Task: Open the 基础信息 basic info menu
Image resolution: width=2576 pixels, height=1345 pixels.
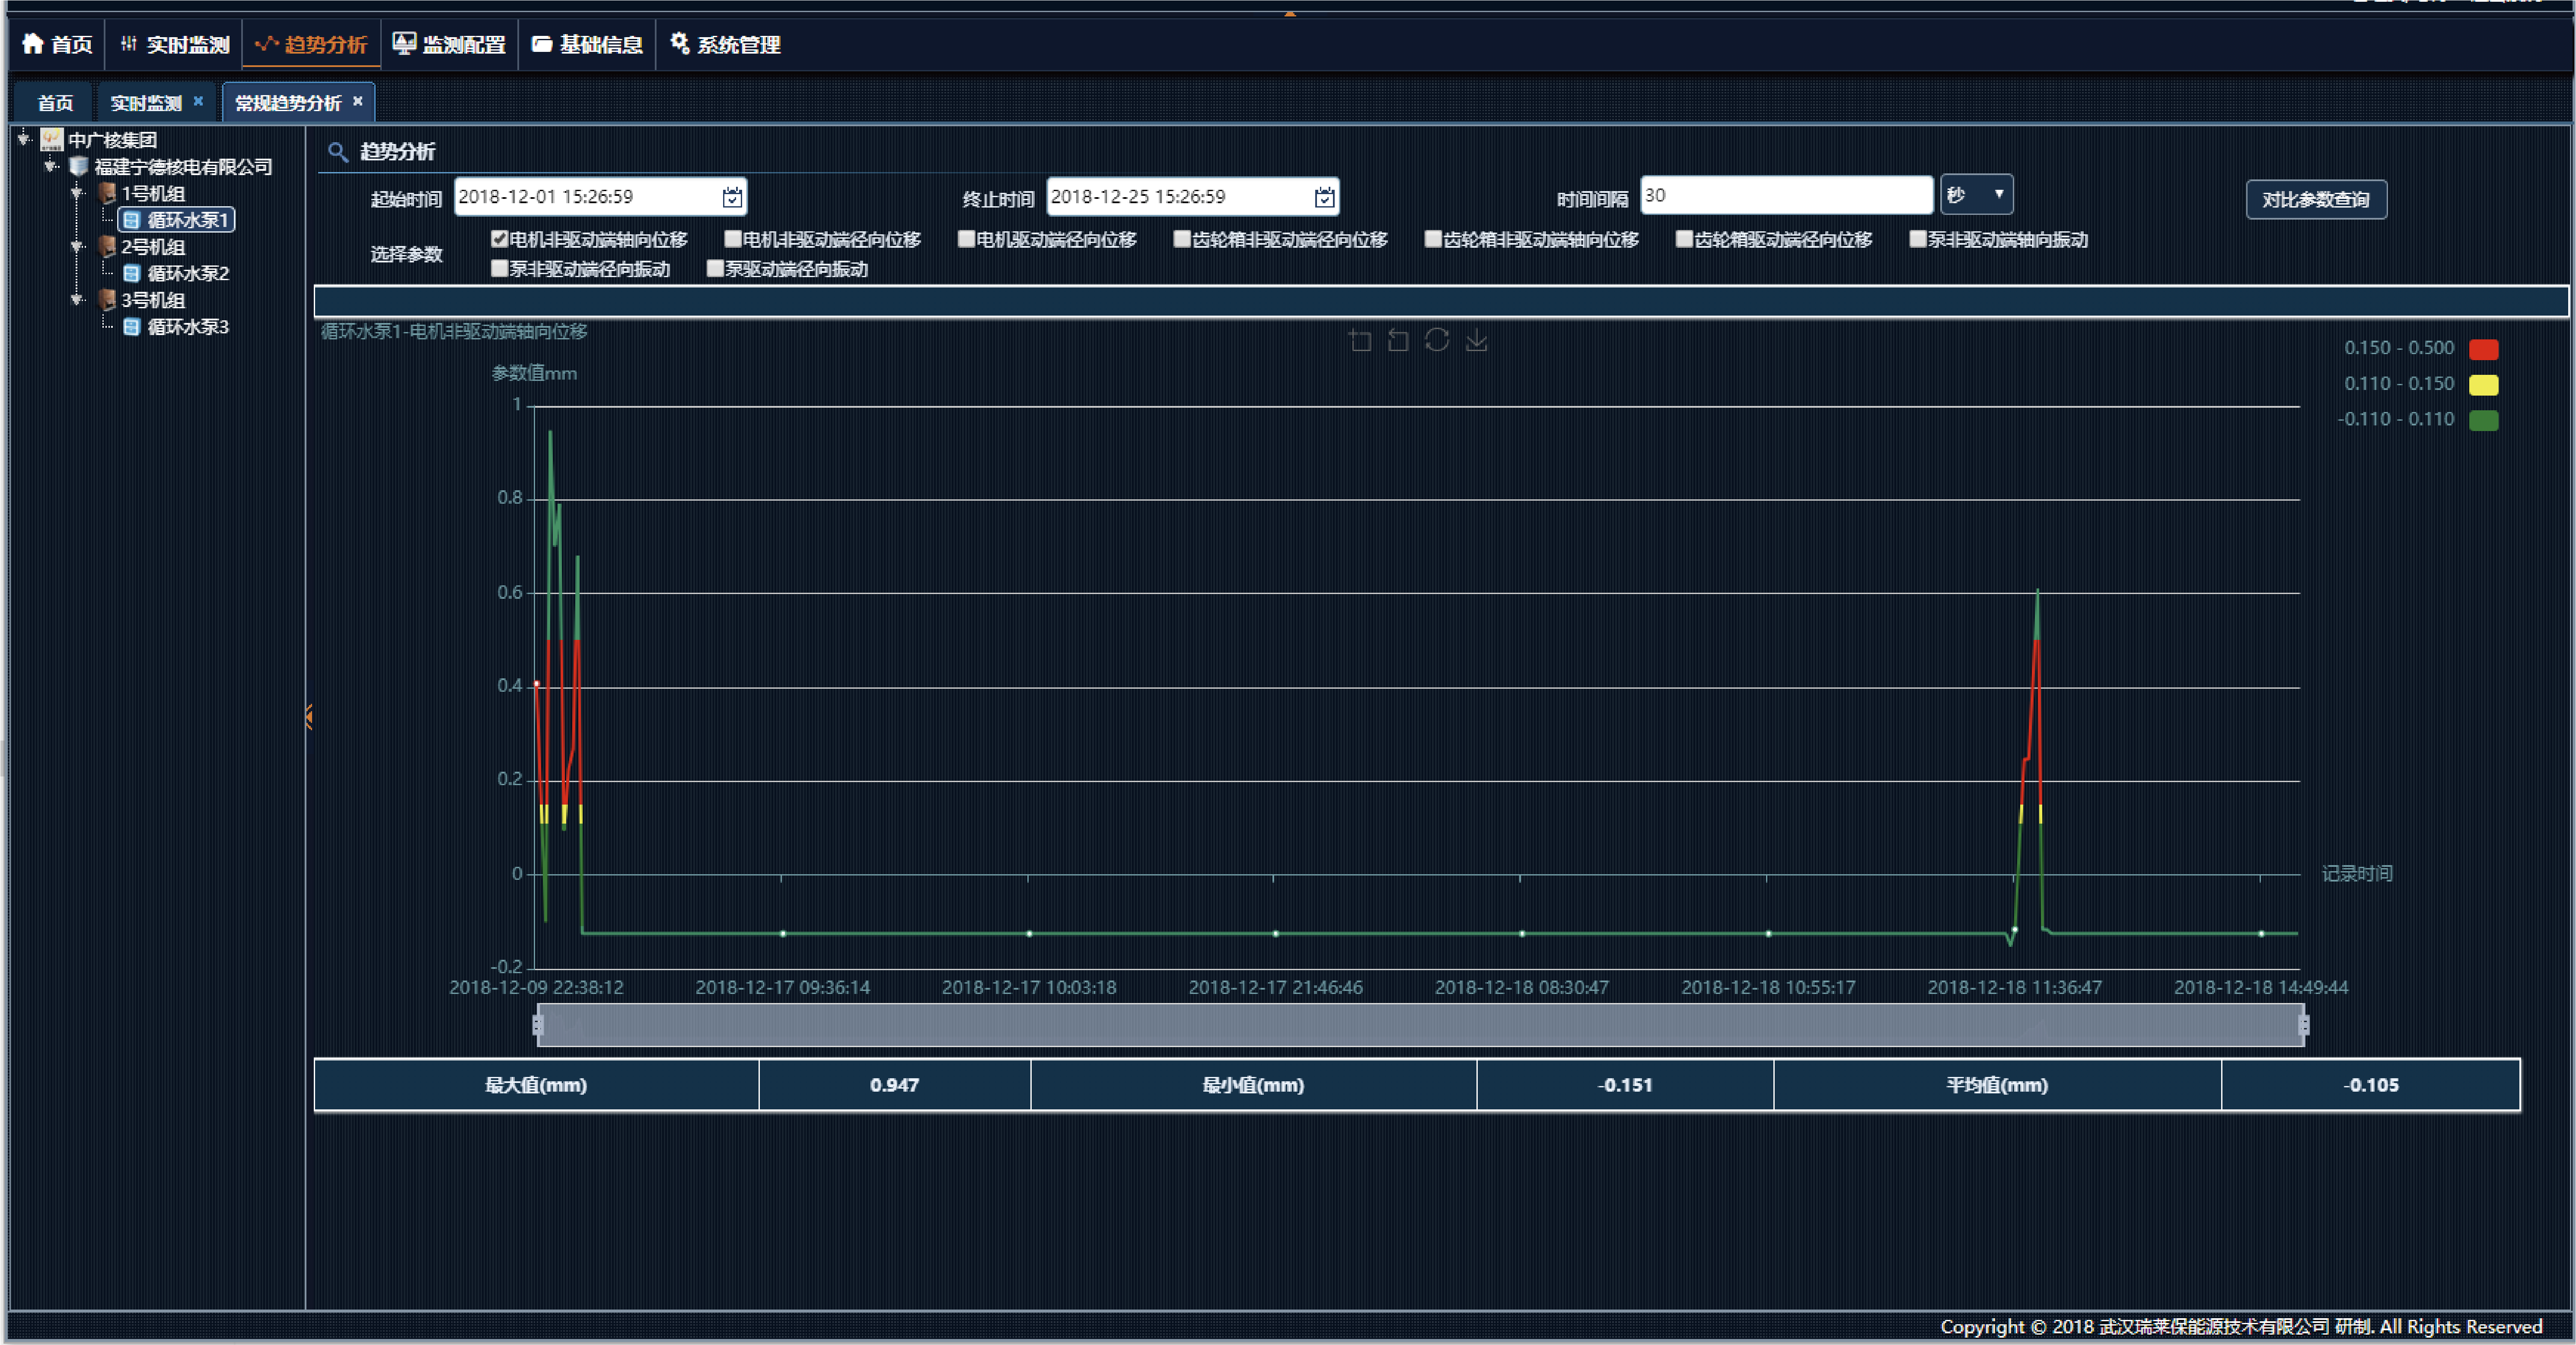Action: (586, 44)
